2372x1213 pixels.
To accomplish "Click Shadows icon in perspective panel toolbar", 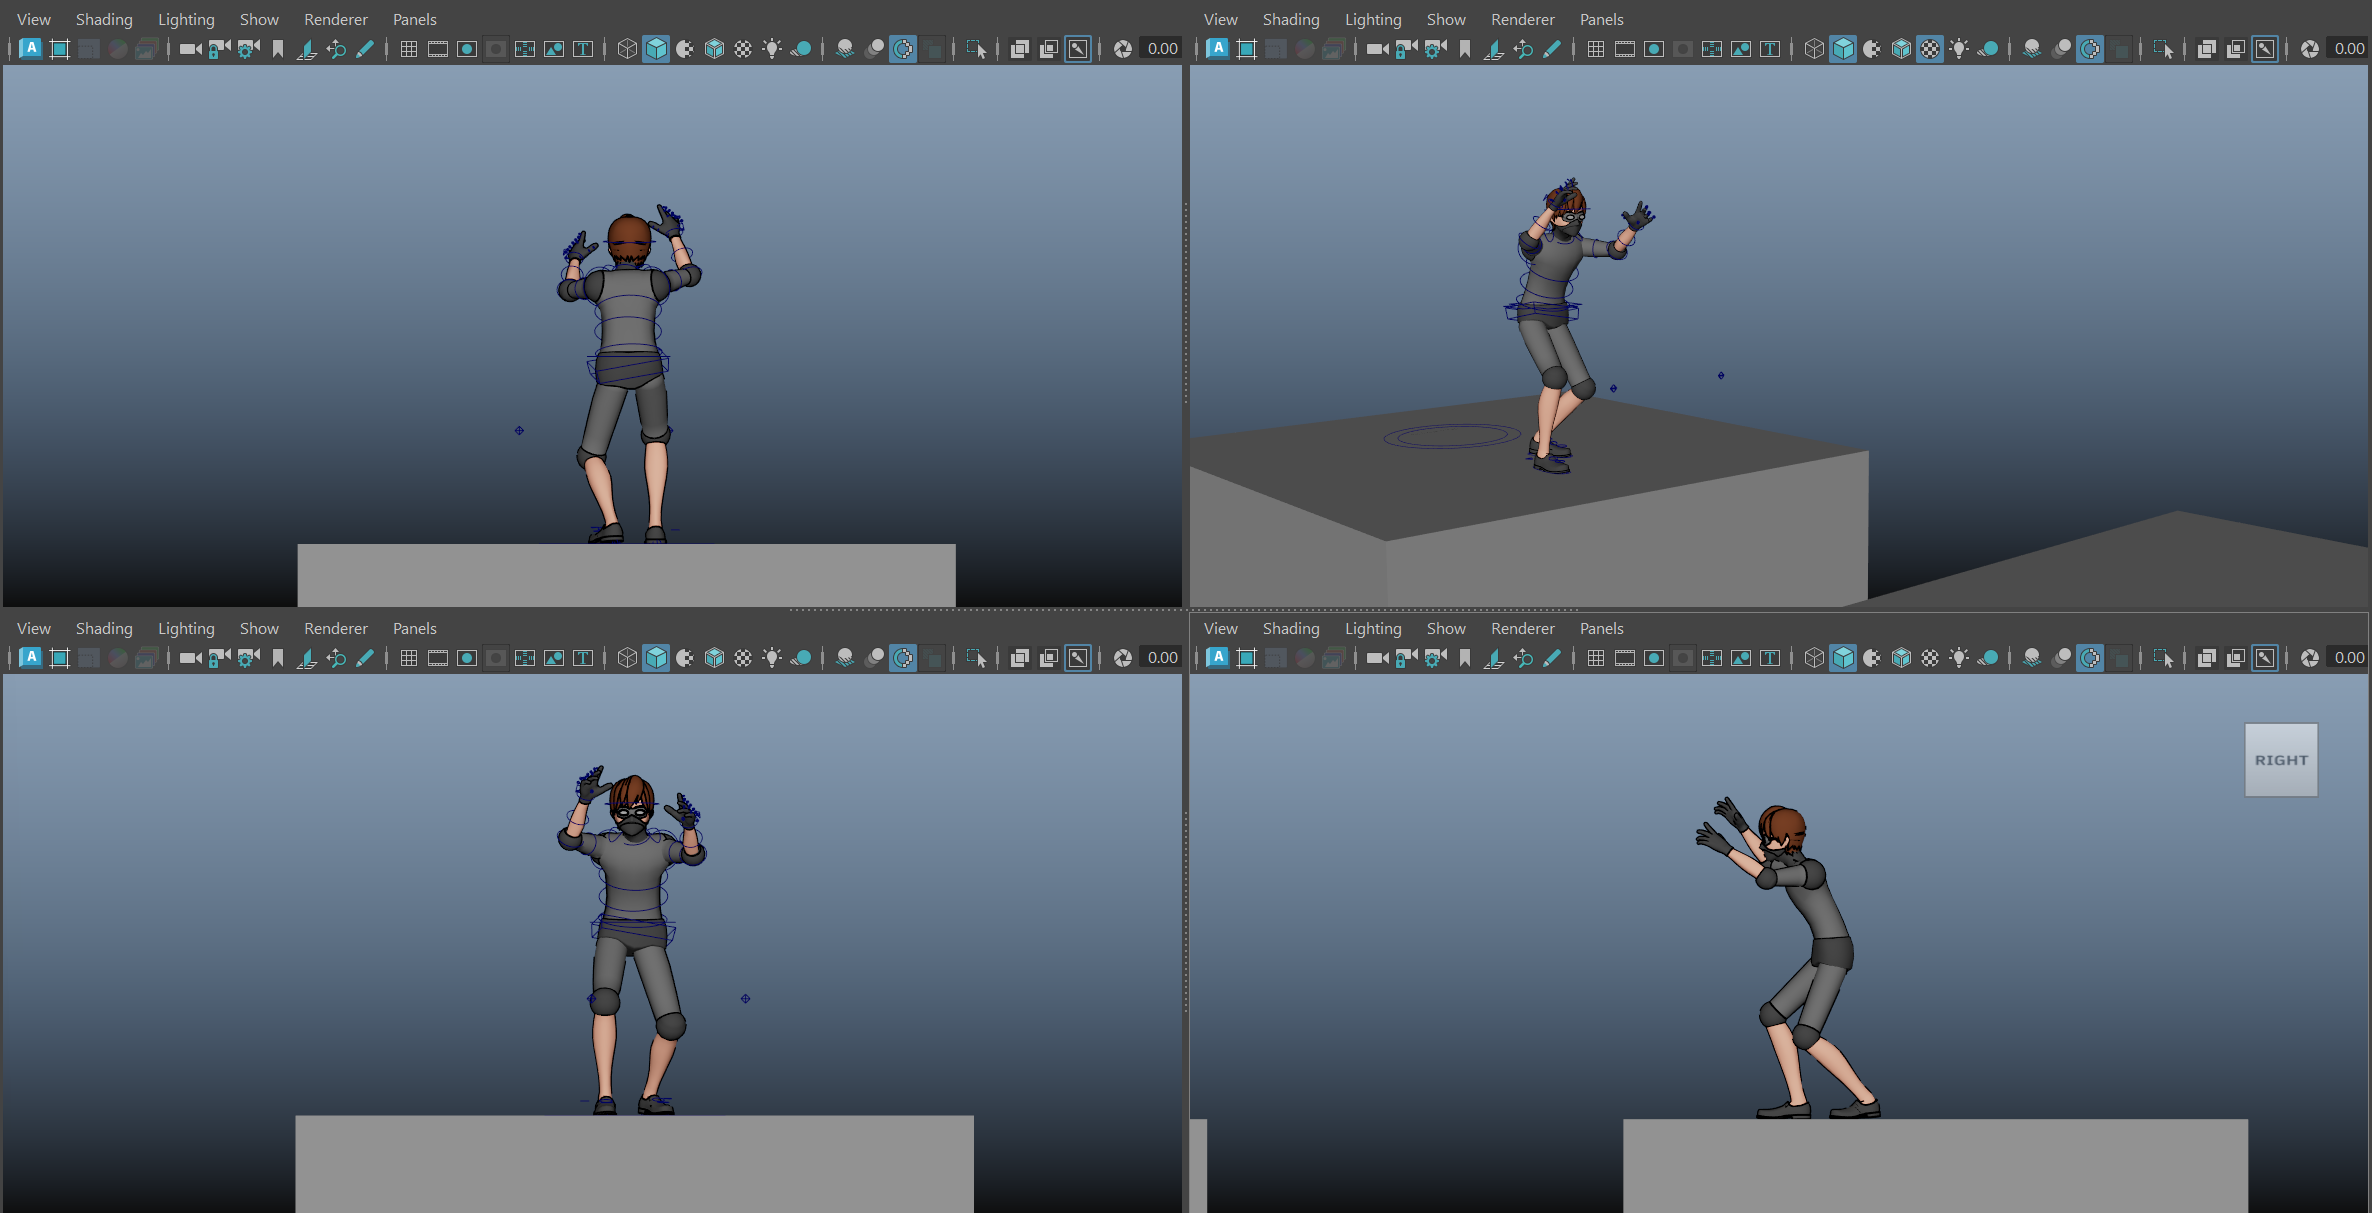I will [x=1988, y=49].
